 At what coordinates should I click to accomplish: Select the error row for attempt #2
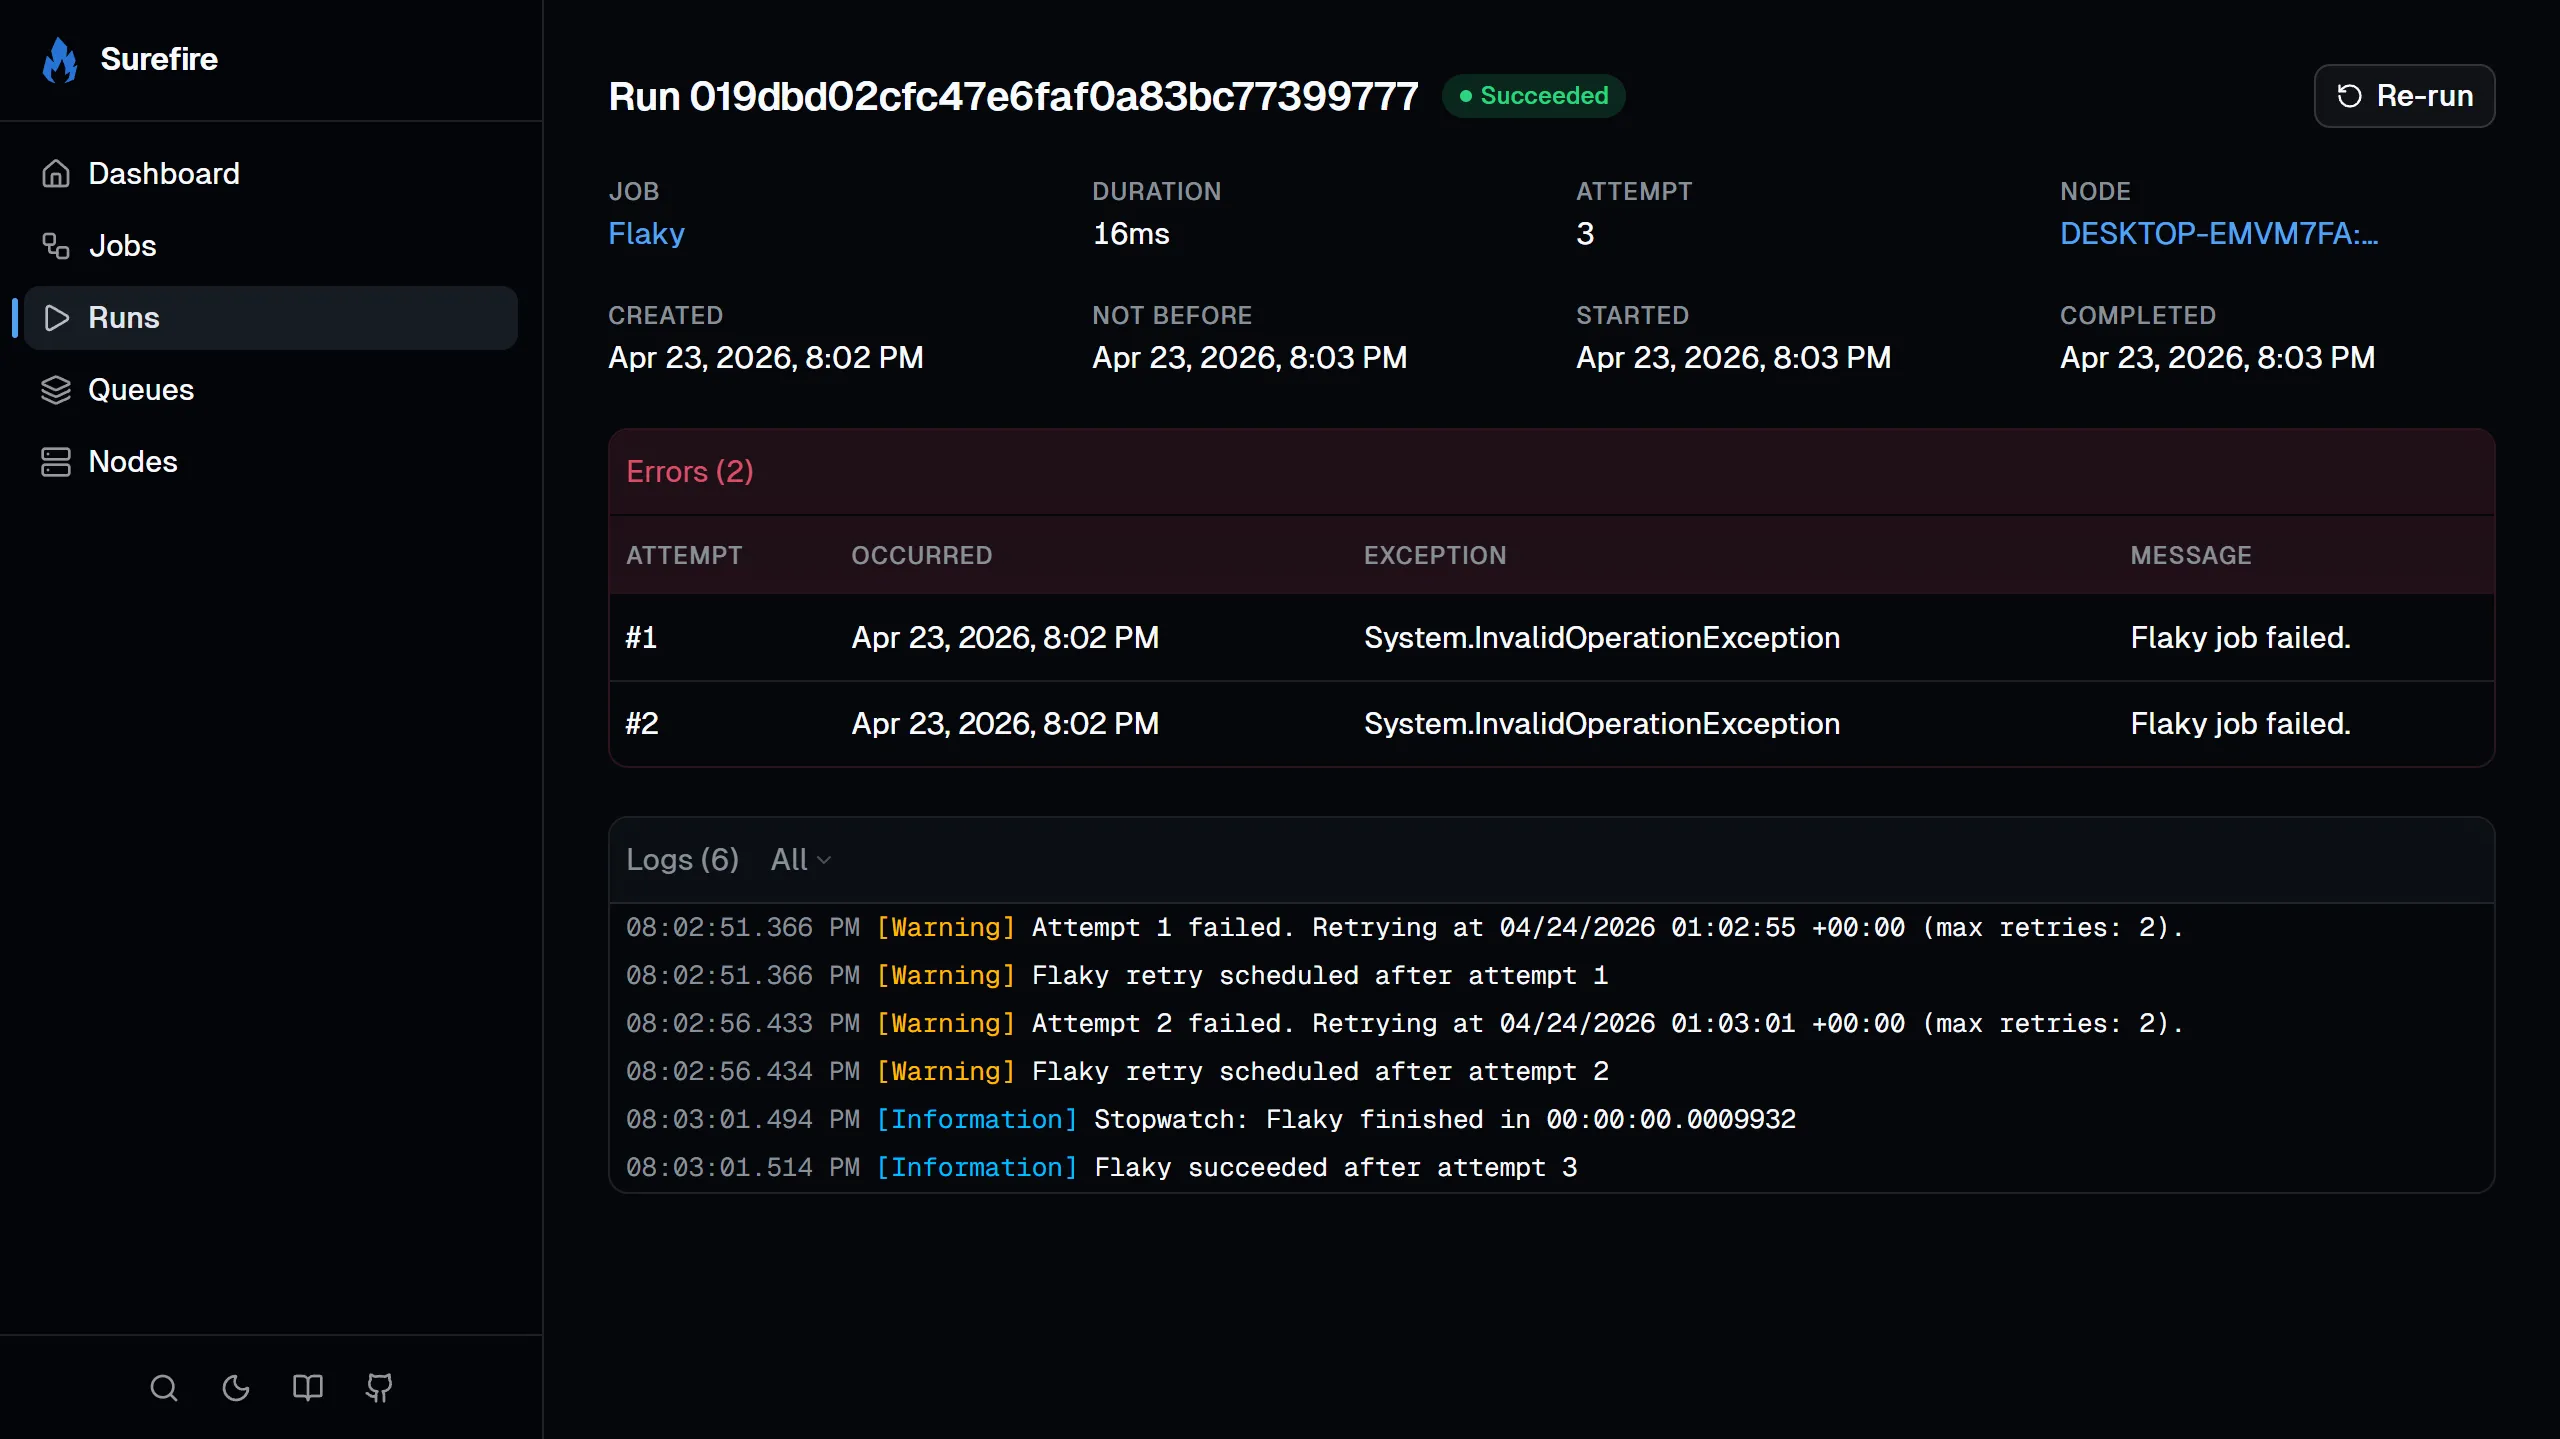1551,724
